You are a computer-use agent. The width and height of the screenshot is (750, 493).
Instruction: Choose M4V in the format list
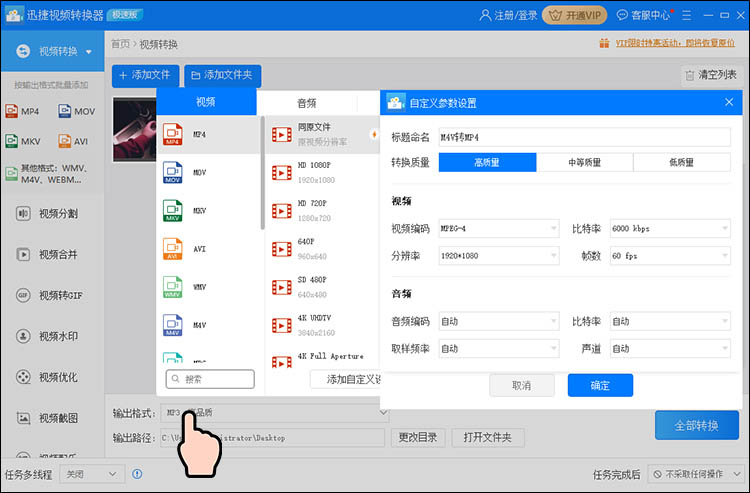coord(208,325)
